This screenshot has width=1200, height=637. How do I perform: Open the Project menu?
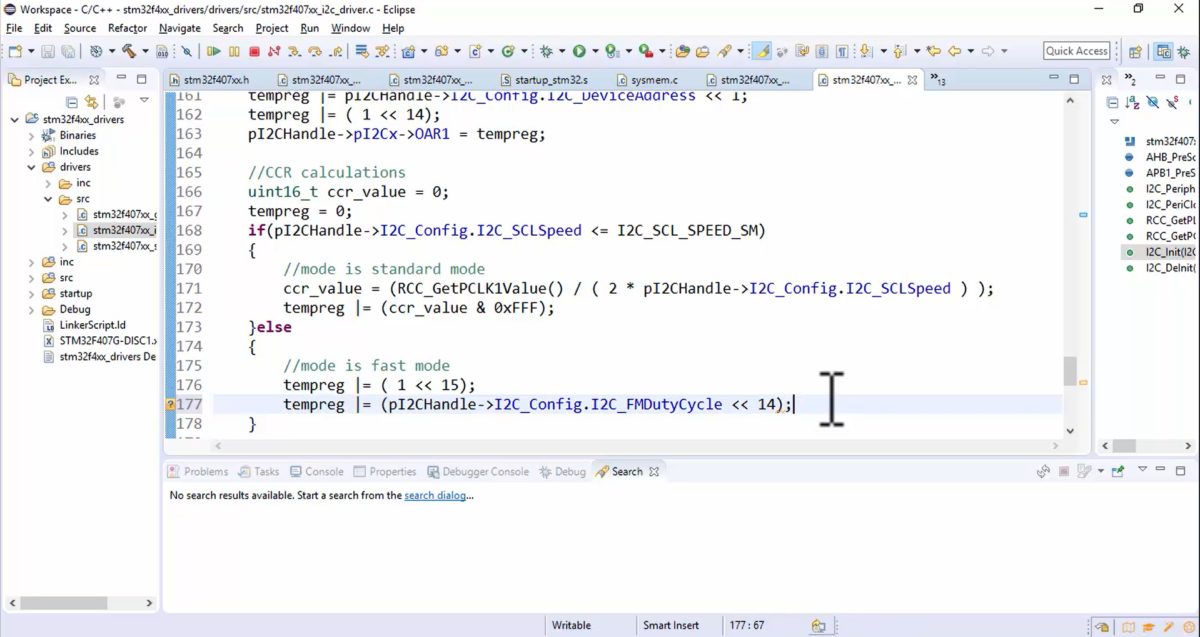(271, 28)
